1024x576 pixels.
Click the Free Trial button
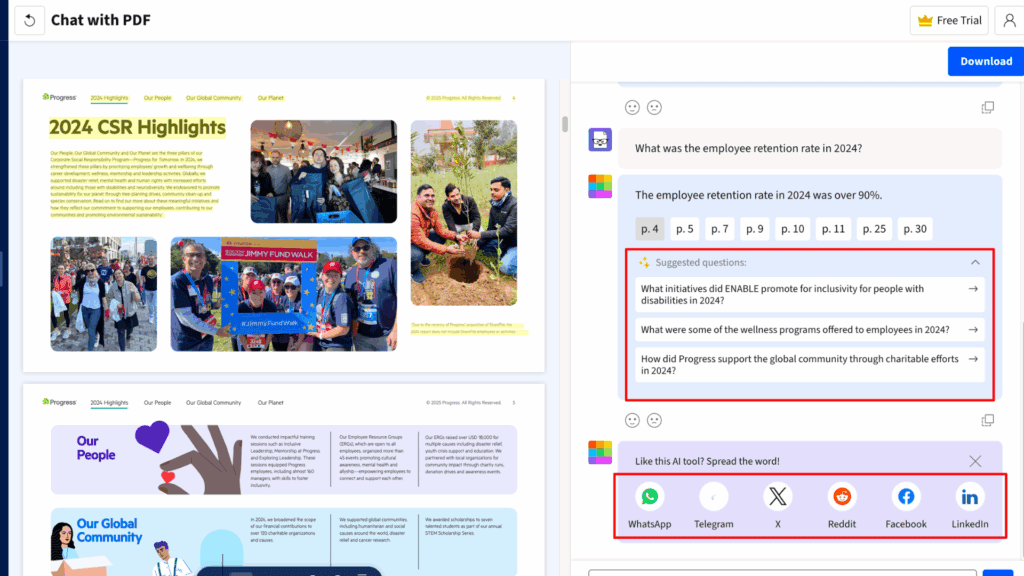(x=949, y=20)
